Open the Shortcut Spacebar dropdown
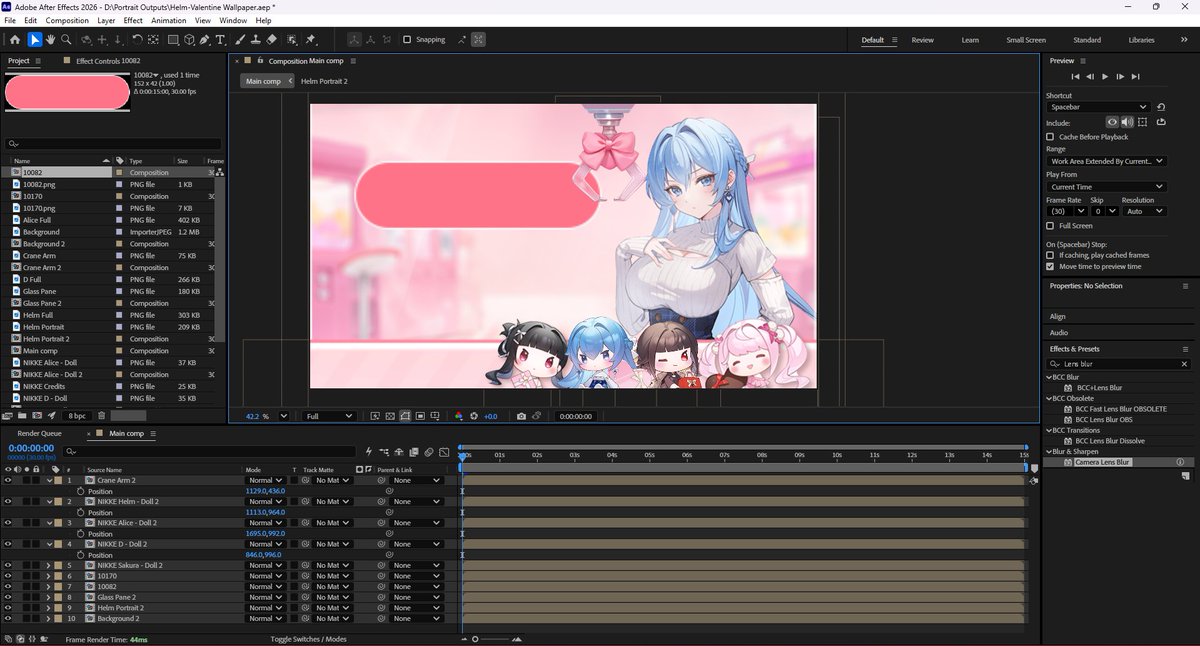 [x=1097, y=107]
